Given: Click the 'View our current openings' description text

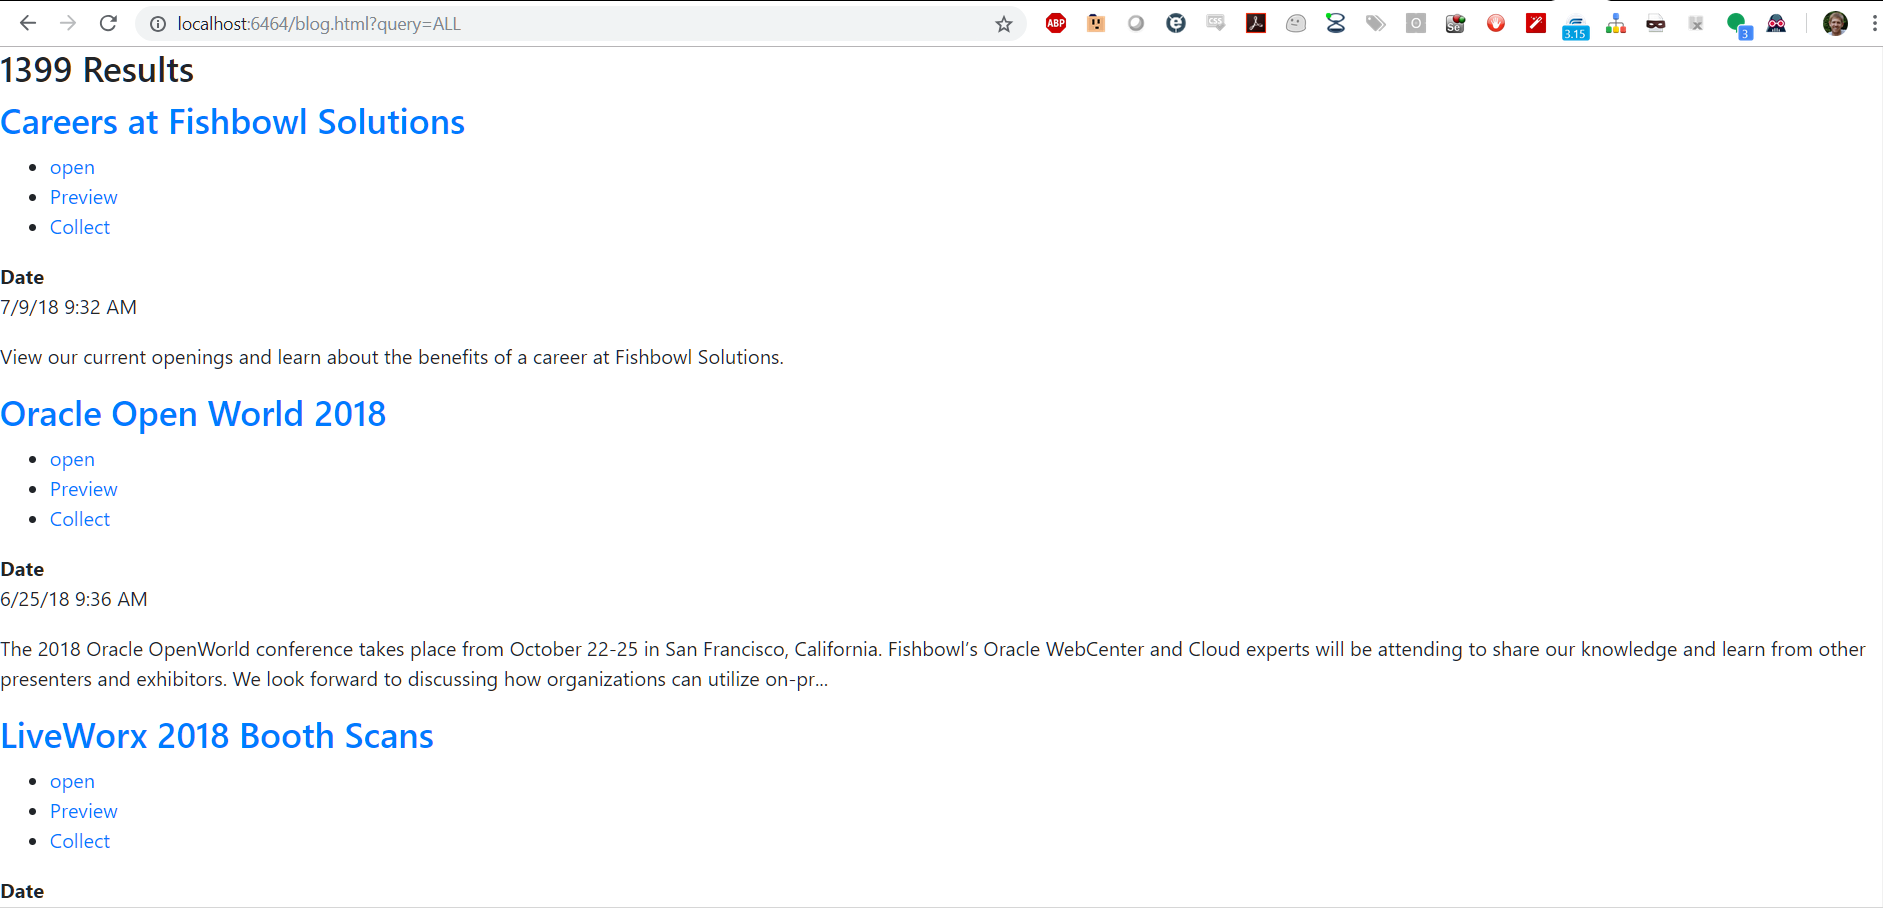Looking at the screenshot, I should click(392, 357).
